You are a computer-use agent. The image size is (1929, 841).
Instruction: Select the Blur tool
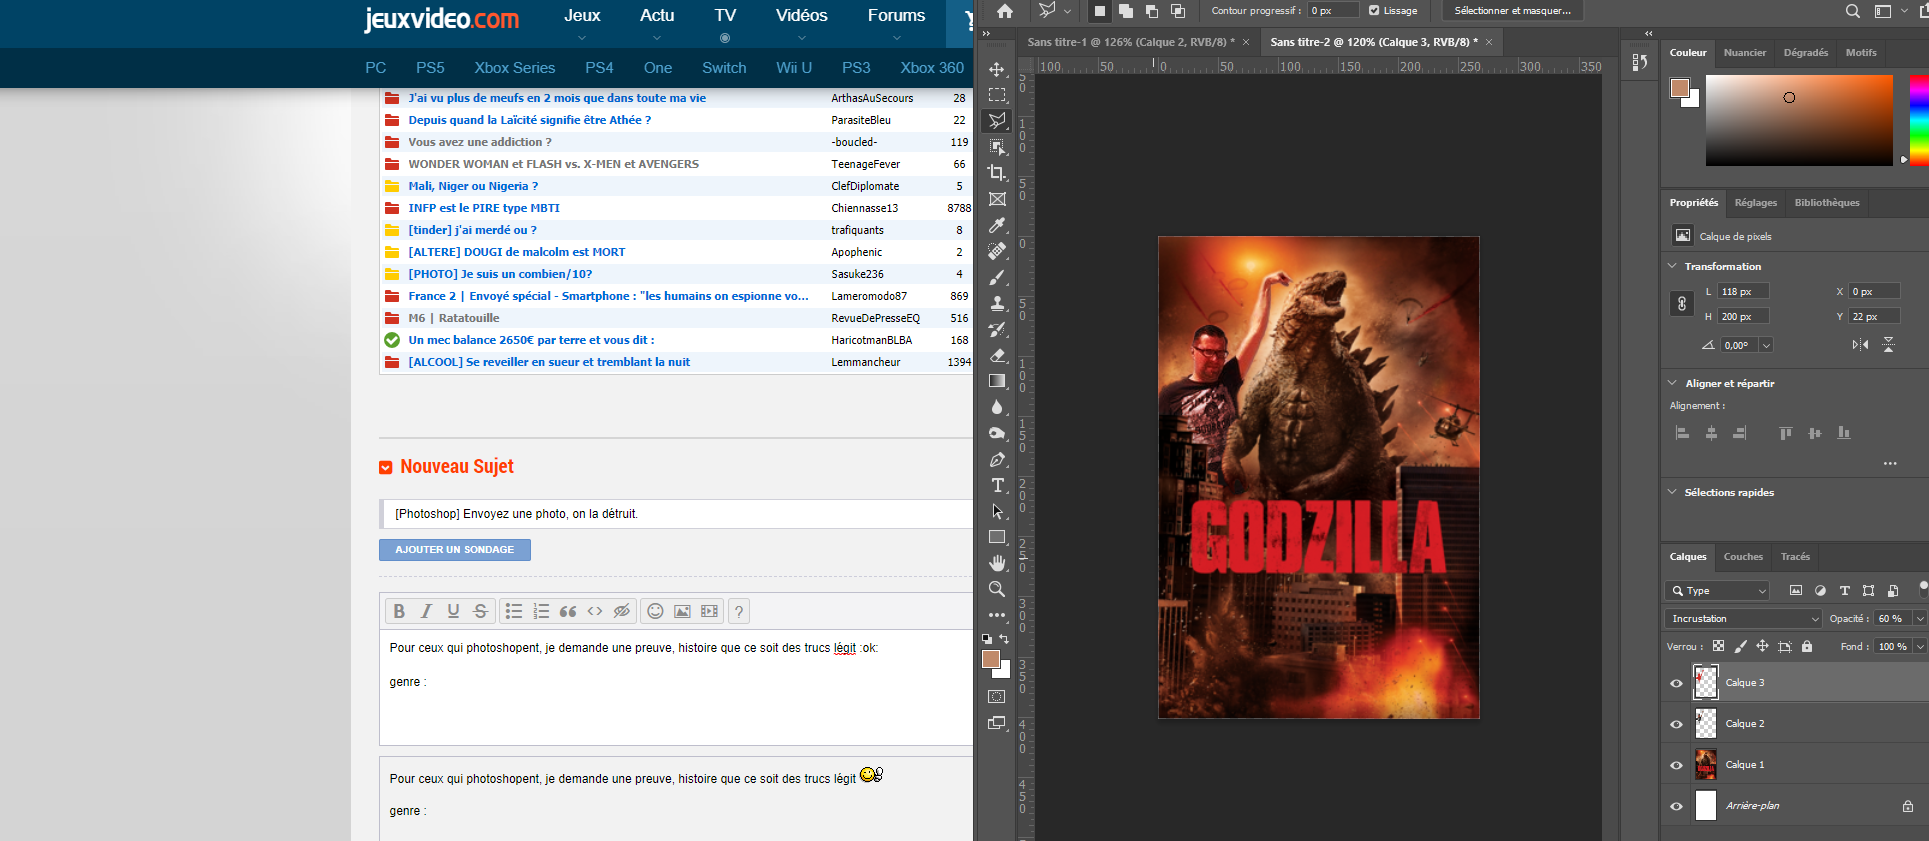[997, 407]
